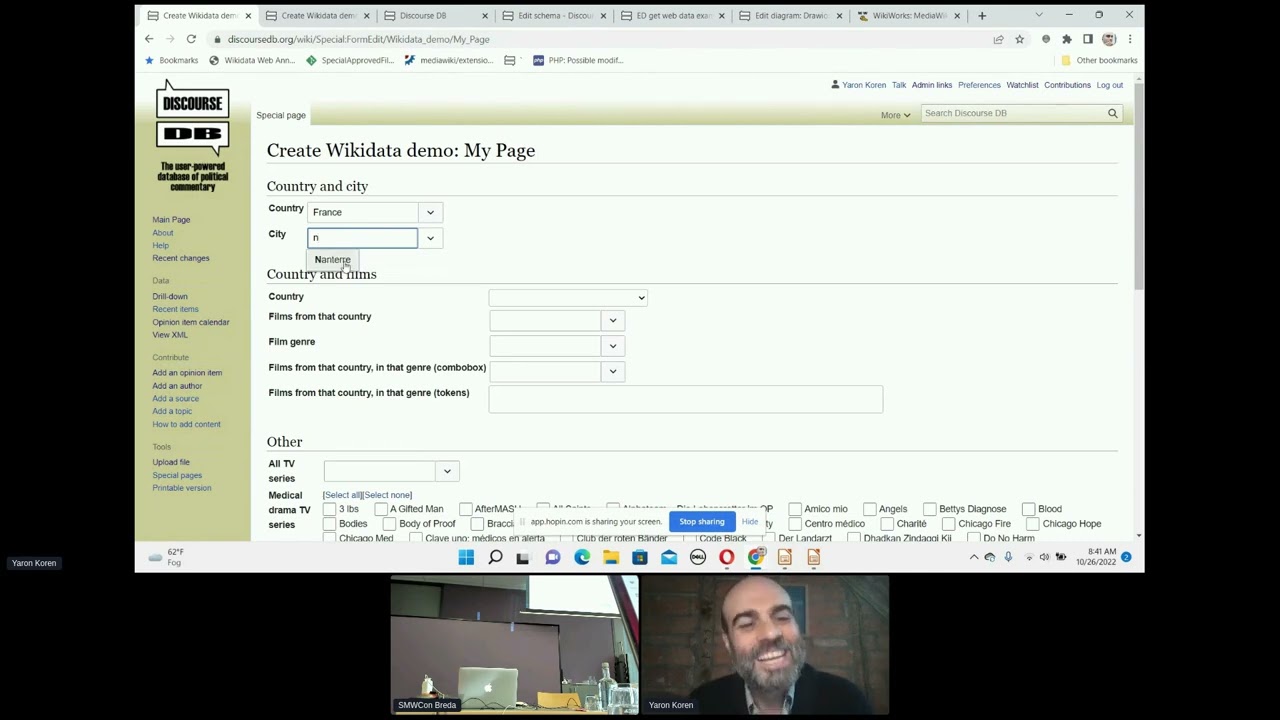Launch Microsoft Edge from taskbar
Image resolution: width=1280 pixels, height=720 pixels.
pos(582,557)
